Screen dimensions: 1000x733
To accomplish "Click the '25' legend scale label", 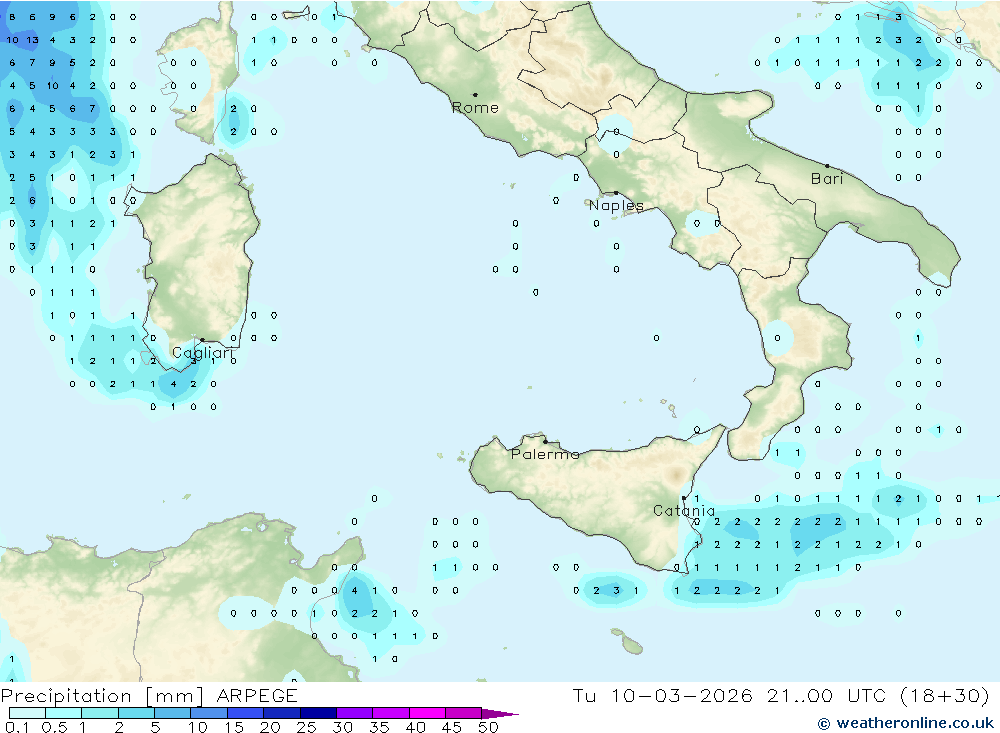I will point(307,727).
